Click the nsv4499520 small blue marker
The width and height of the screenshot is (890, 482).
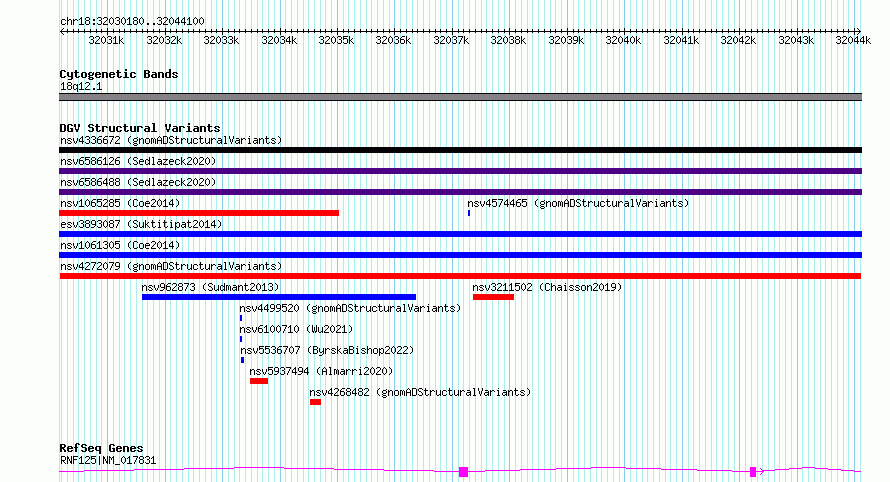tap(241, 318)
